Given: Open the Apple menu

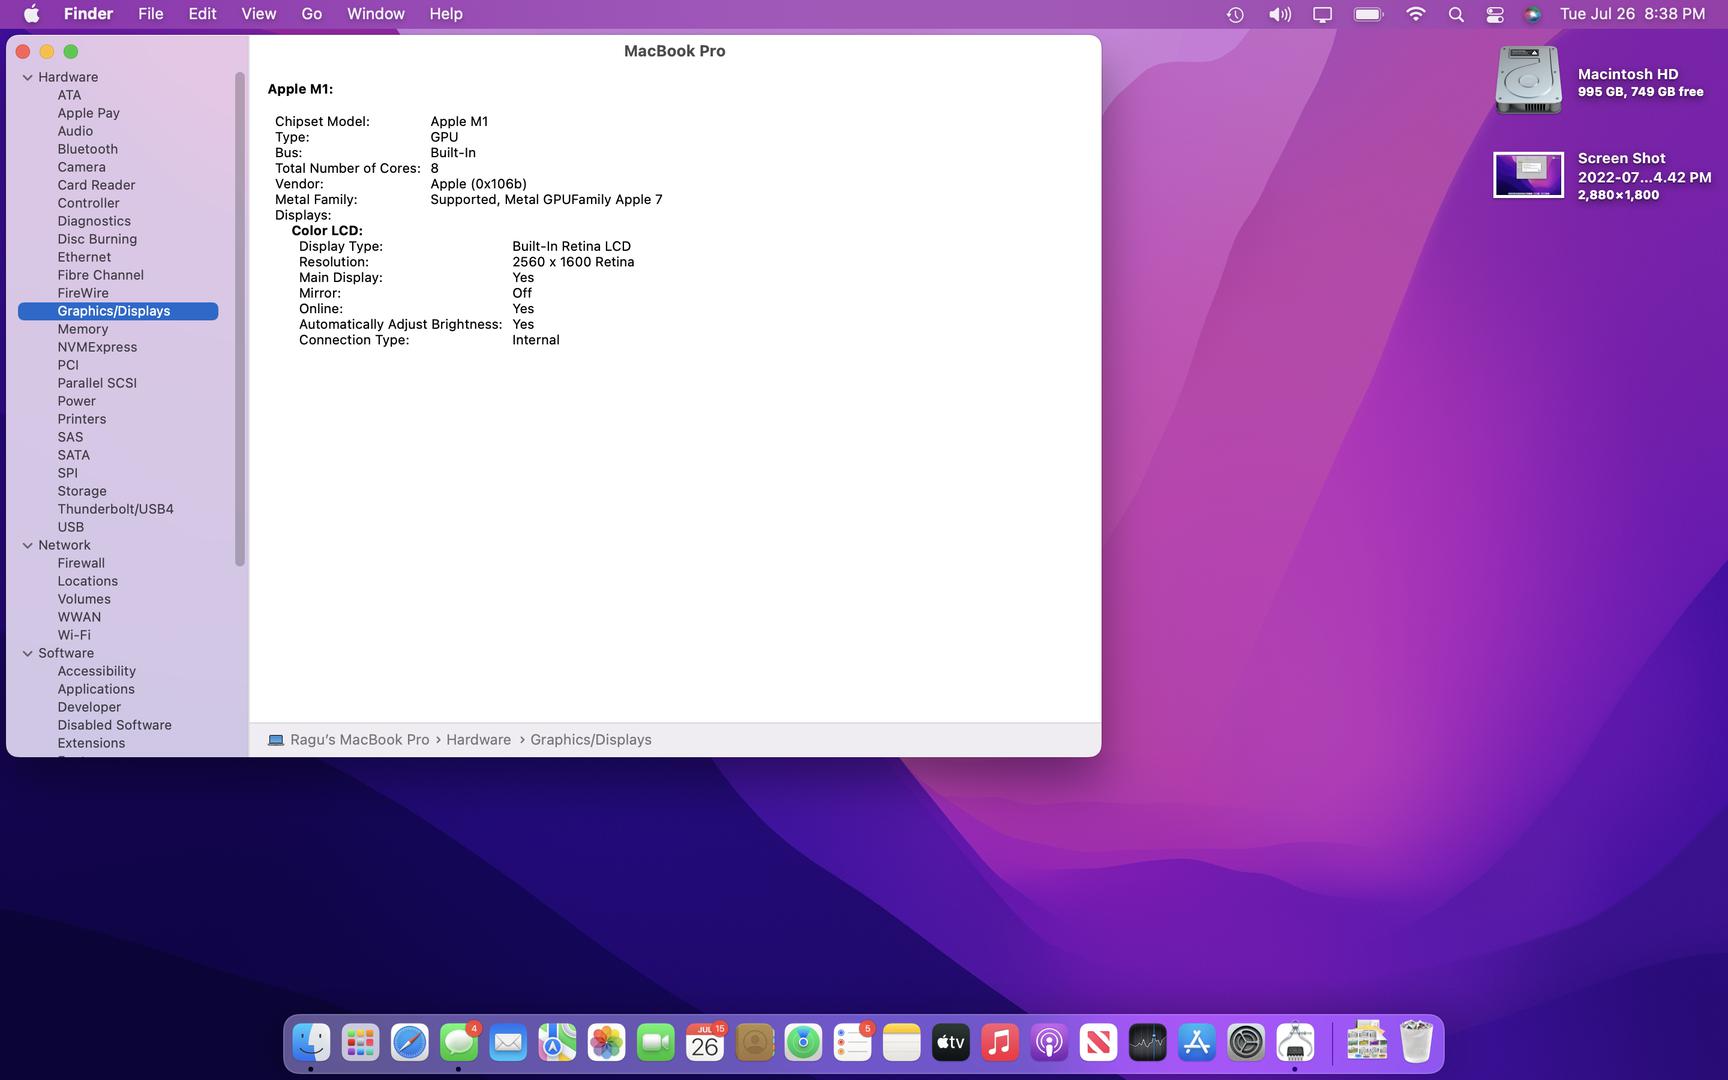Looking at the screenshot, I should 31,14.
